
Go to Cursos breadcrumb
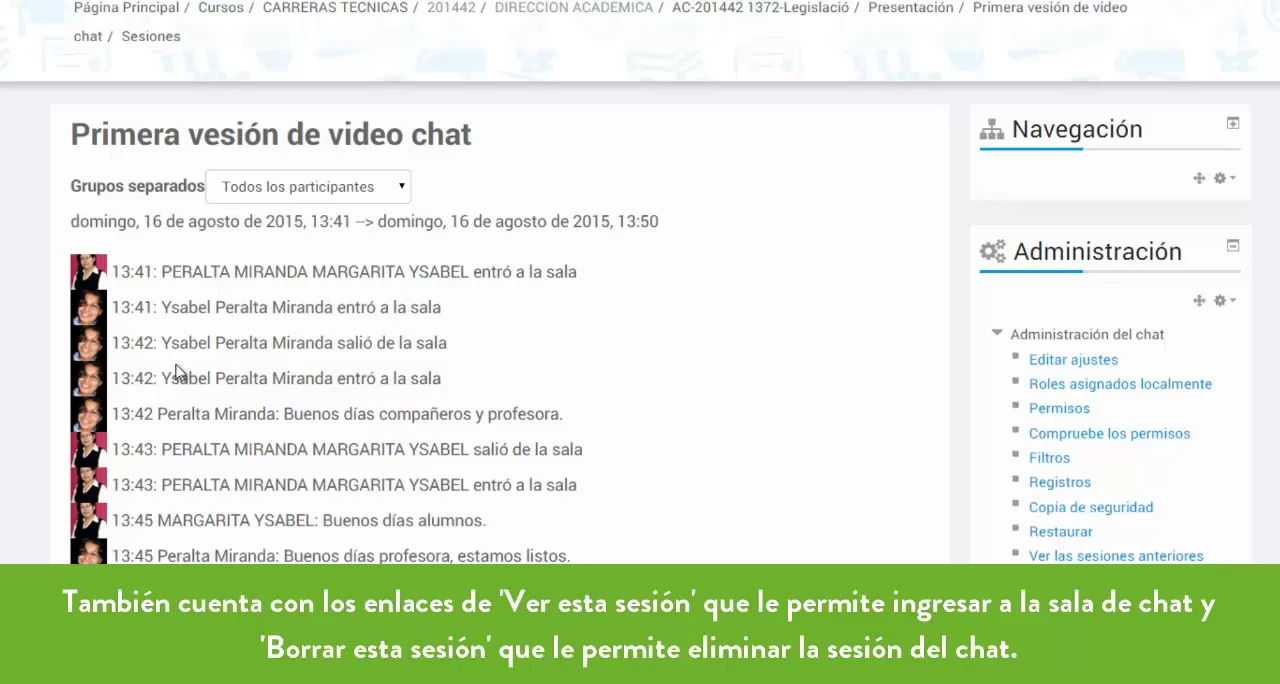tap(221, 8)
